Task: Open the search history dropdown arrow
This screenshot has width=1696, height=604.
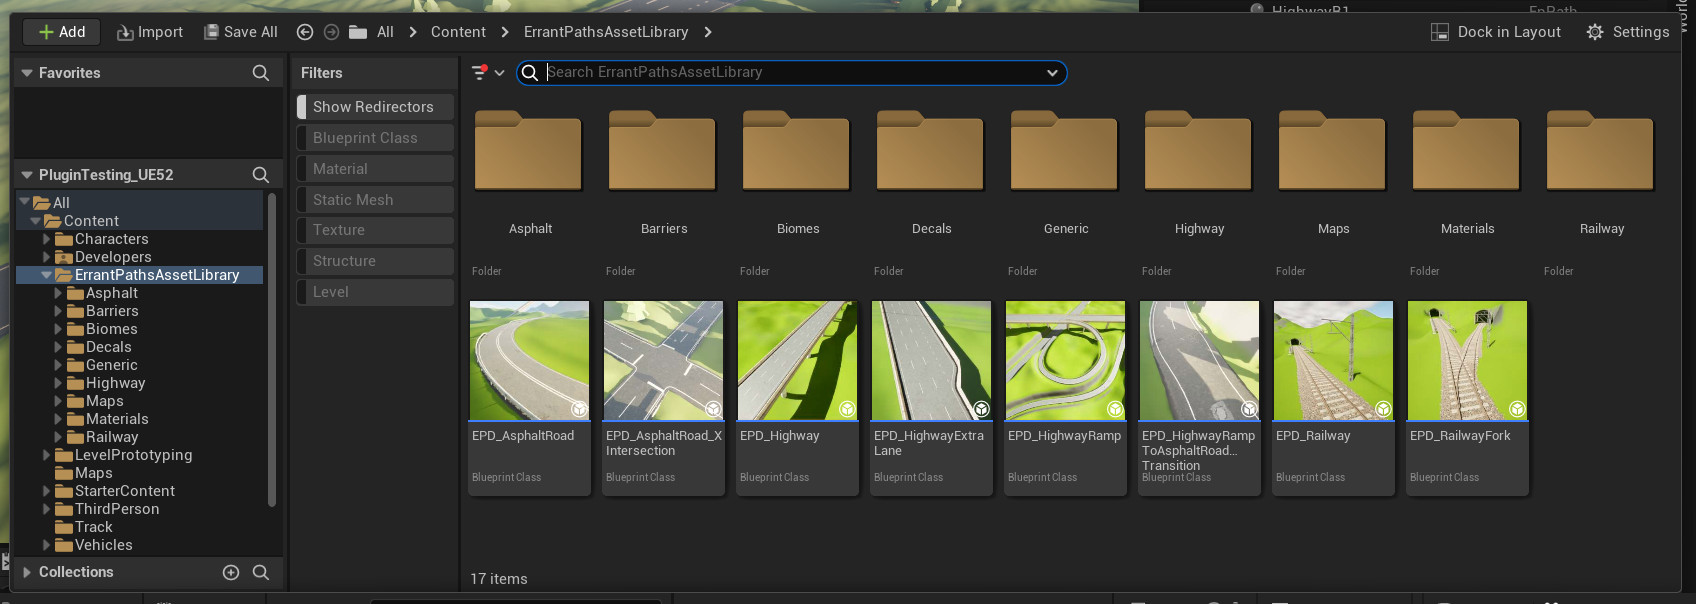Action: click(1052, 73)
